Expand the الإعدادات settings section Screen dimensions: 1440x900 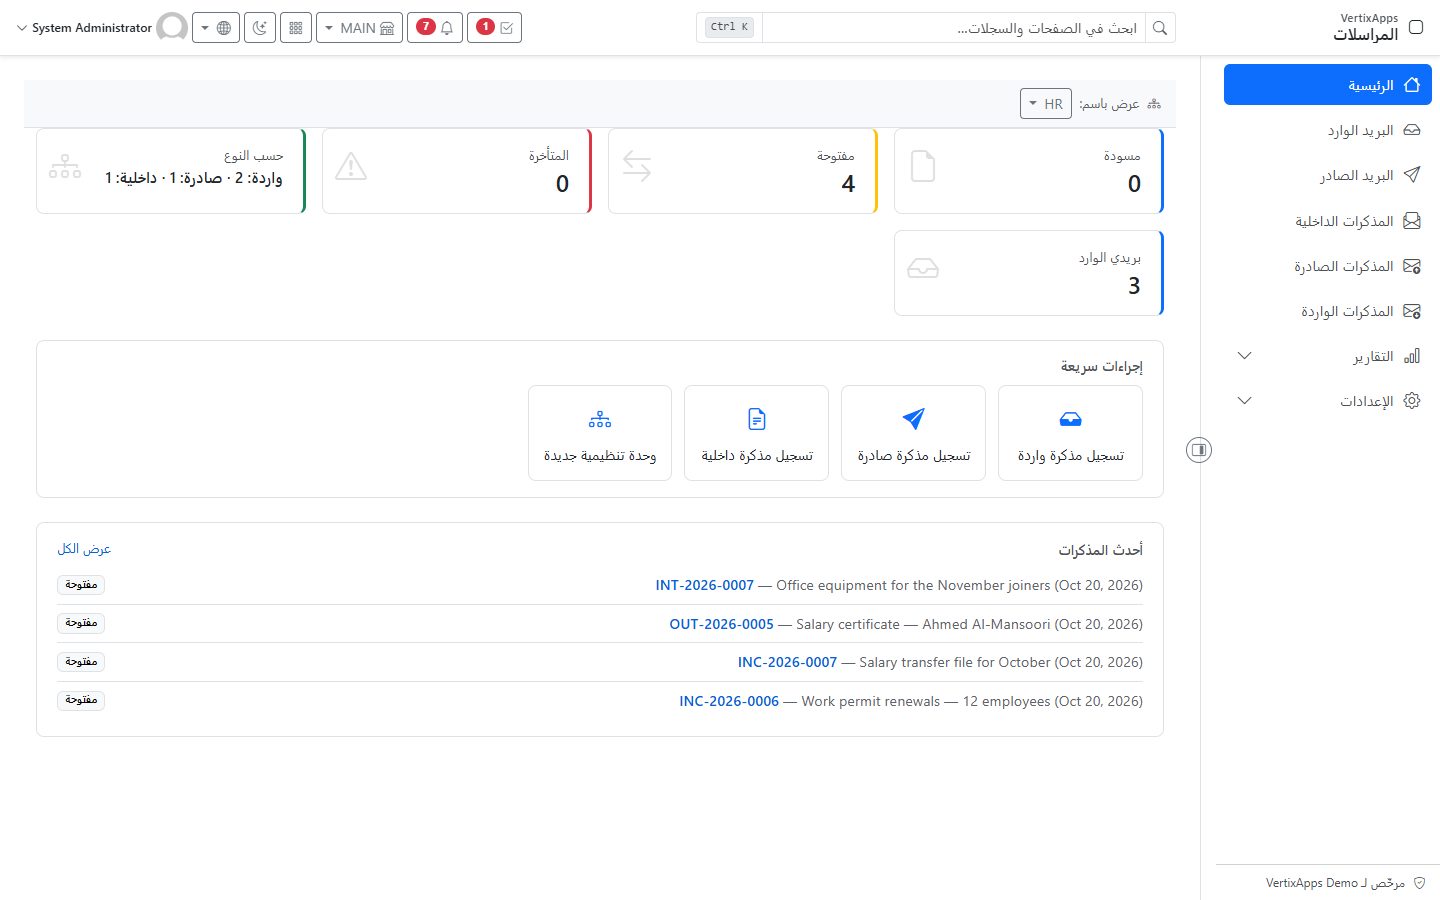click(x=1327, y=401)
